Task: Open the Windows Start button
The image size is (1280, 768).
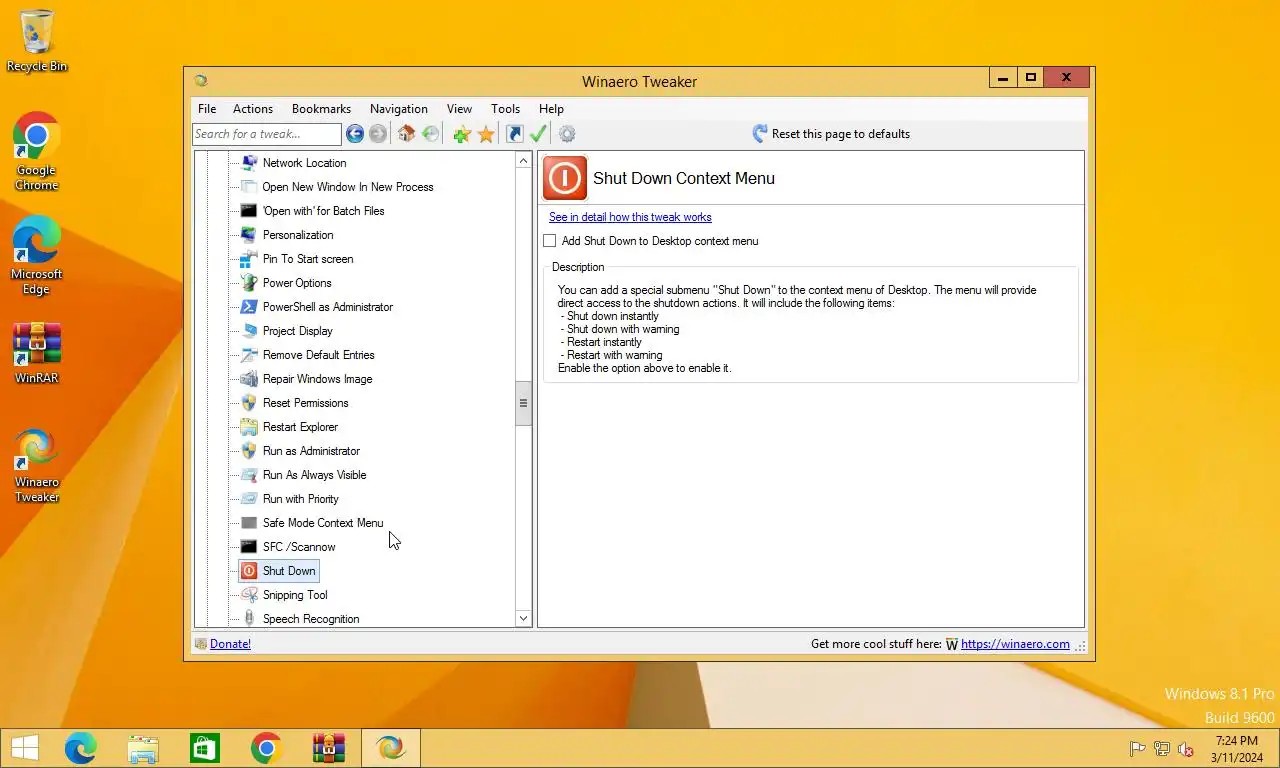Action: pyautogui.click(x=25, y=748)
